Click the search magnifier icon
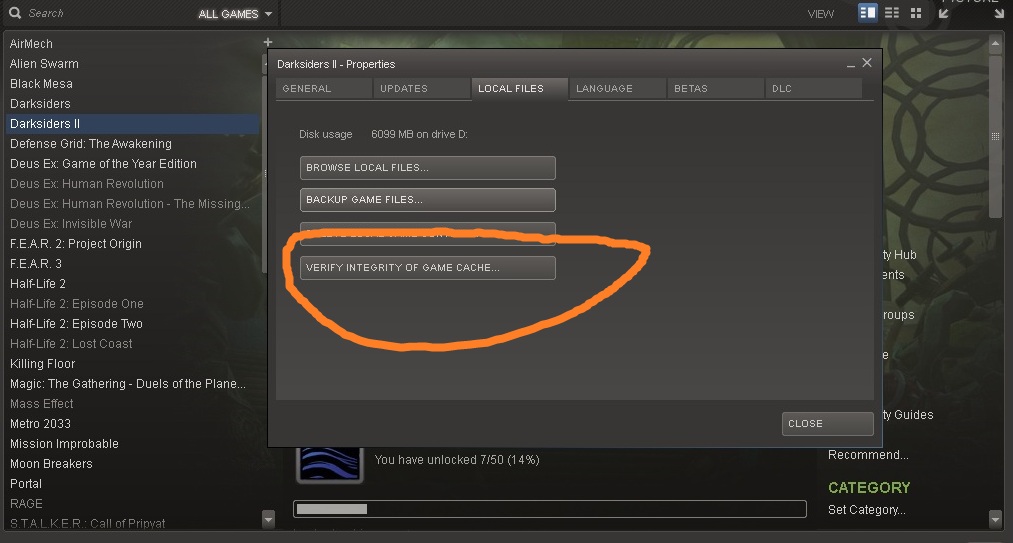Image resolution: width=1013 pixels, height=543 pixels. 15,13
